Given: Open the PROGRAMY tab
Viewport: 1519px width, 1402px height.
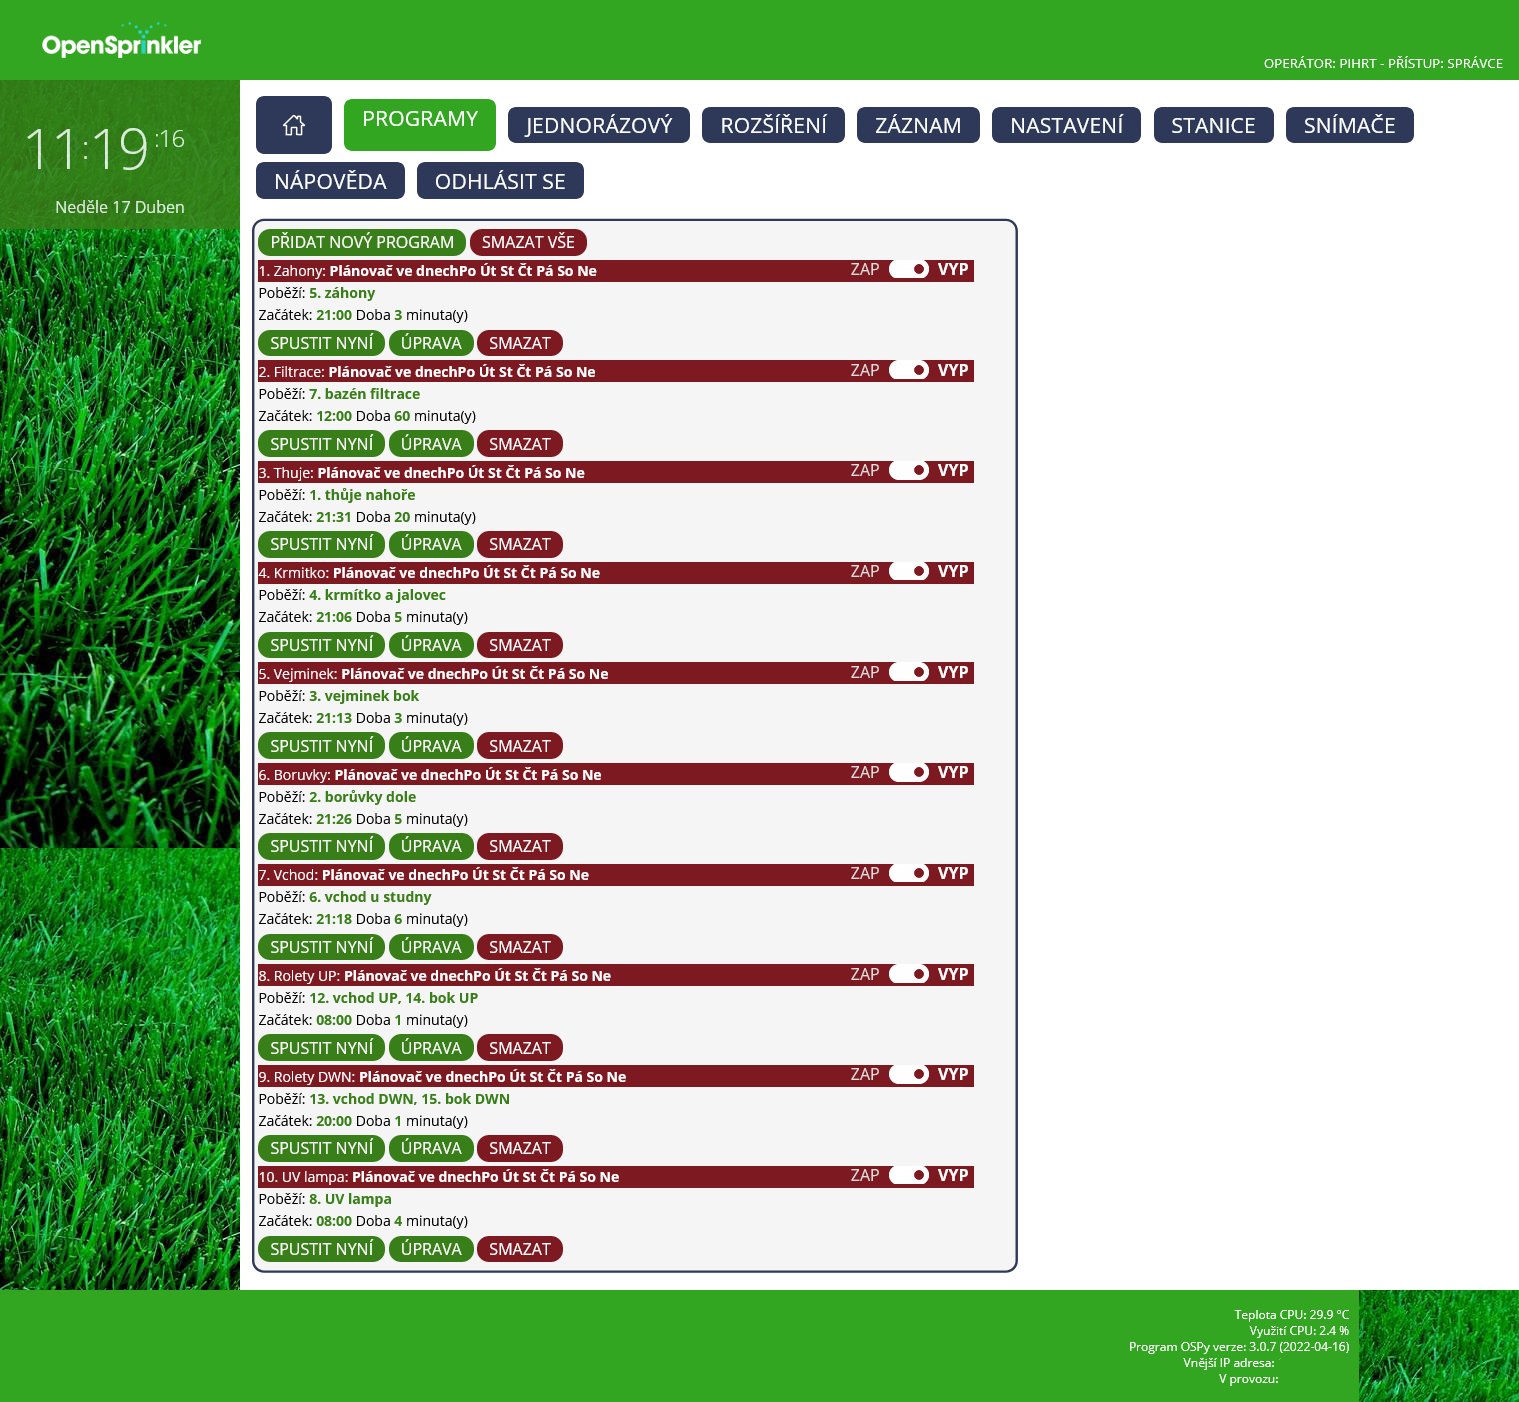Looking at the screenshot, I should click(x=420, y=124).
